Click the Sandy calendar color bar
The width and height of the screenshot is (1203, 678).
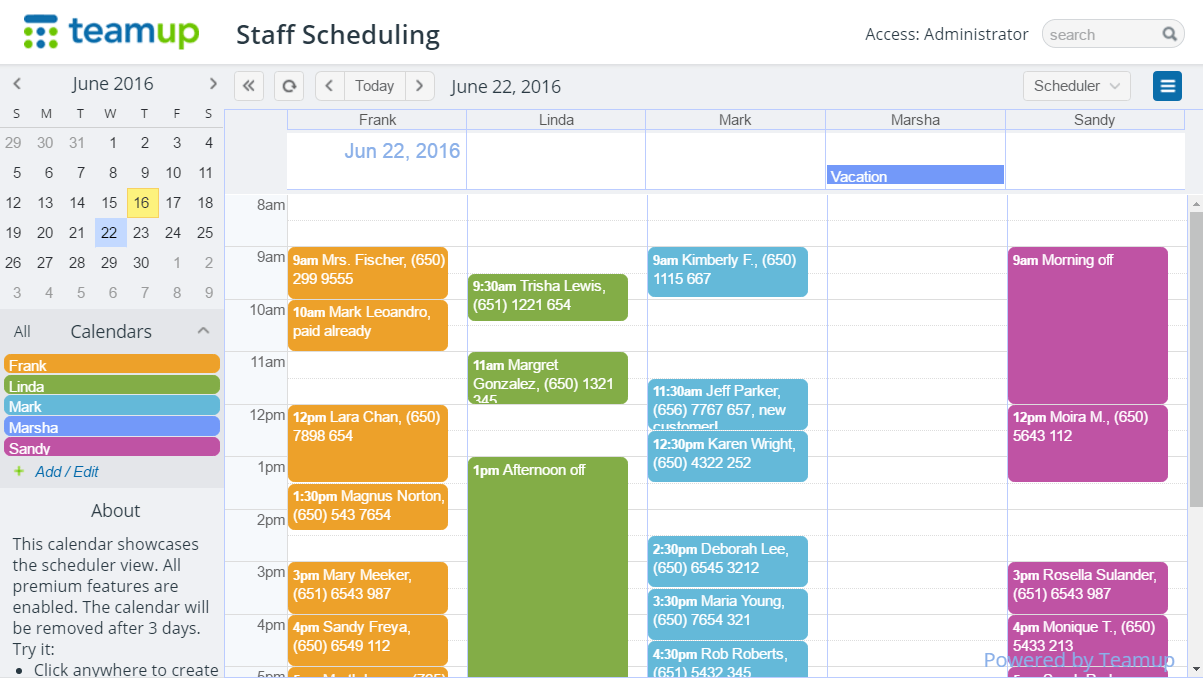pos(112,448)
